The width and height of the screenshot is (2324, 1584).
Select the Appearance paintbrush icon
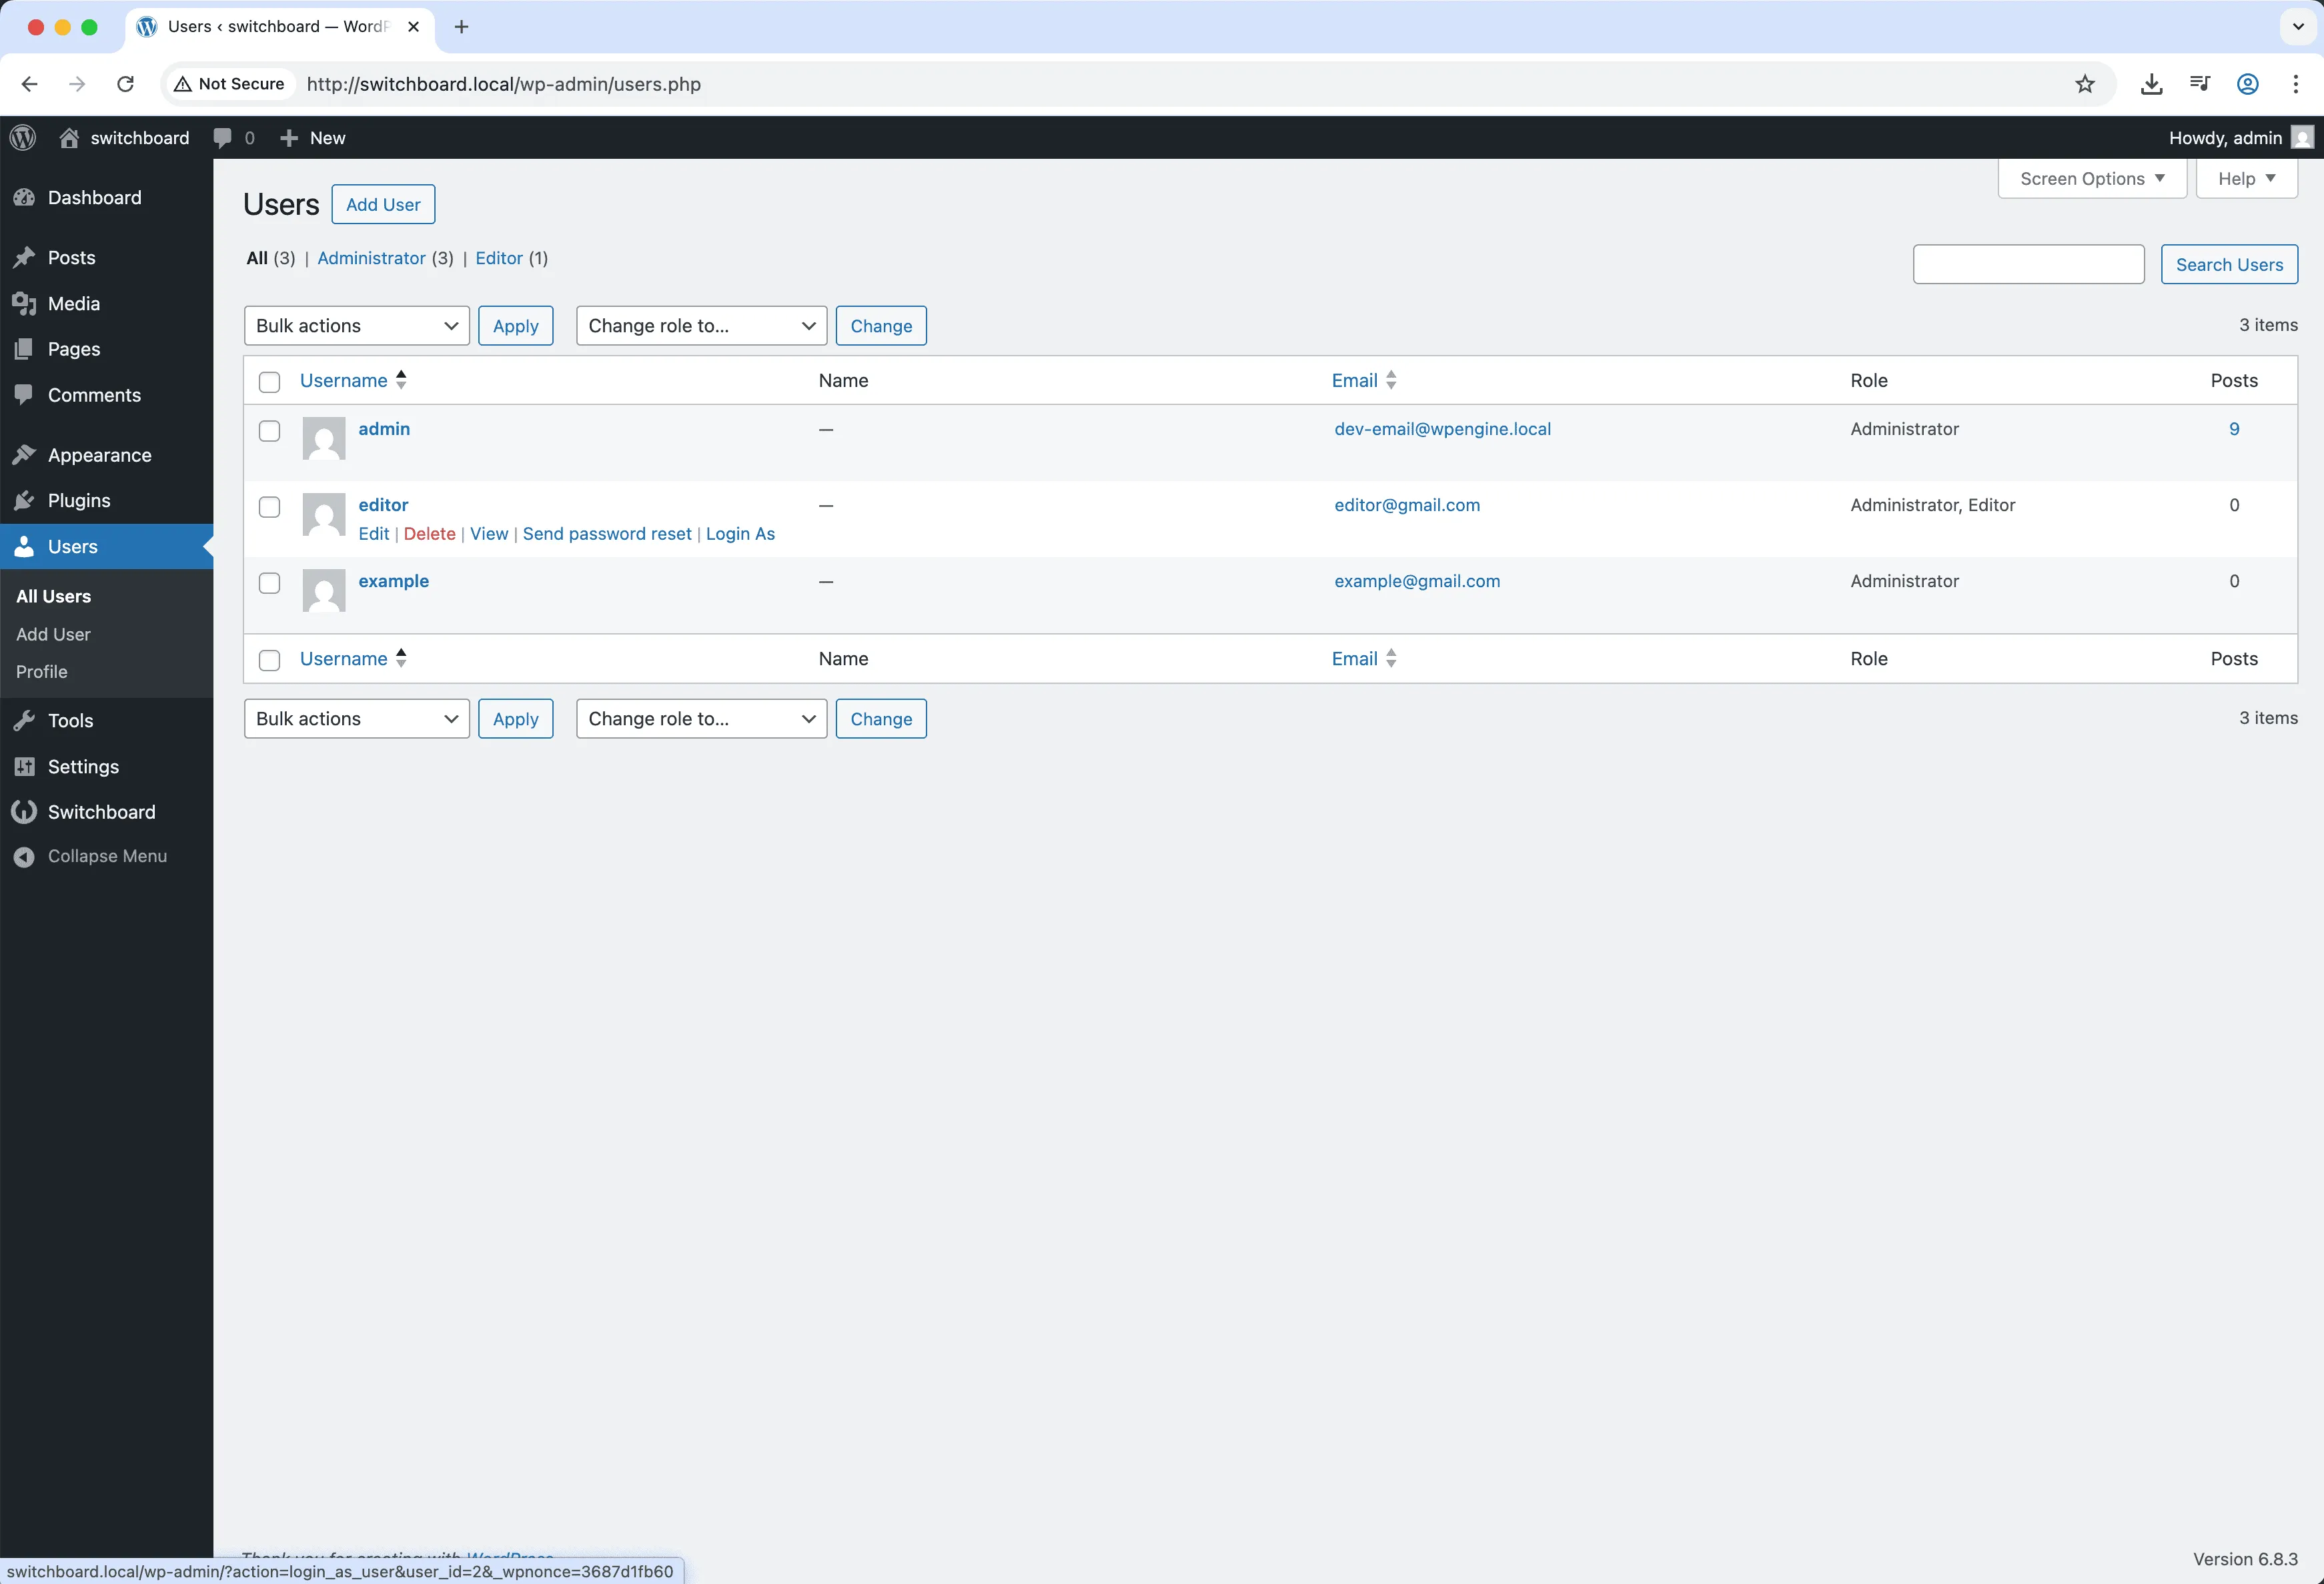[x=25, y=454]
